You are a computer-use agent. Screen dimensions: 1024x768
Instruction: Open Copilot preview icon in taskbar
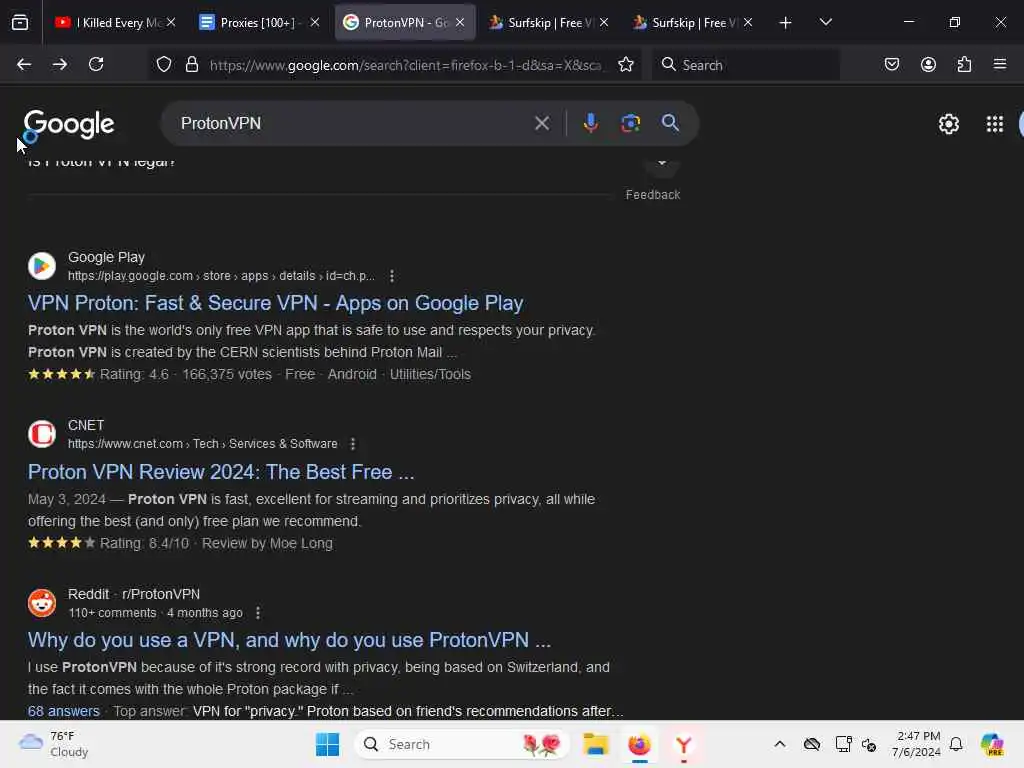[992, 744]
